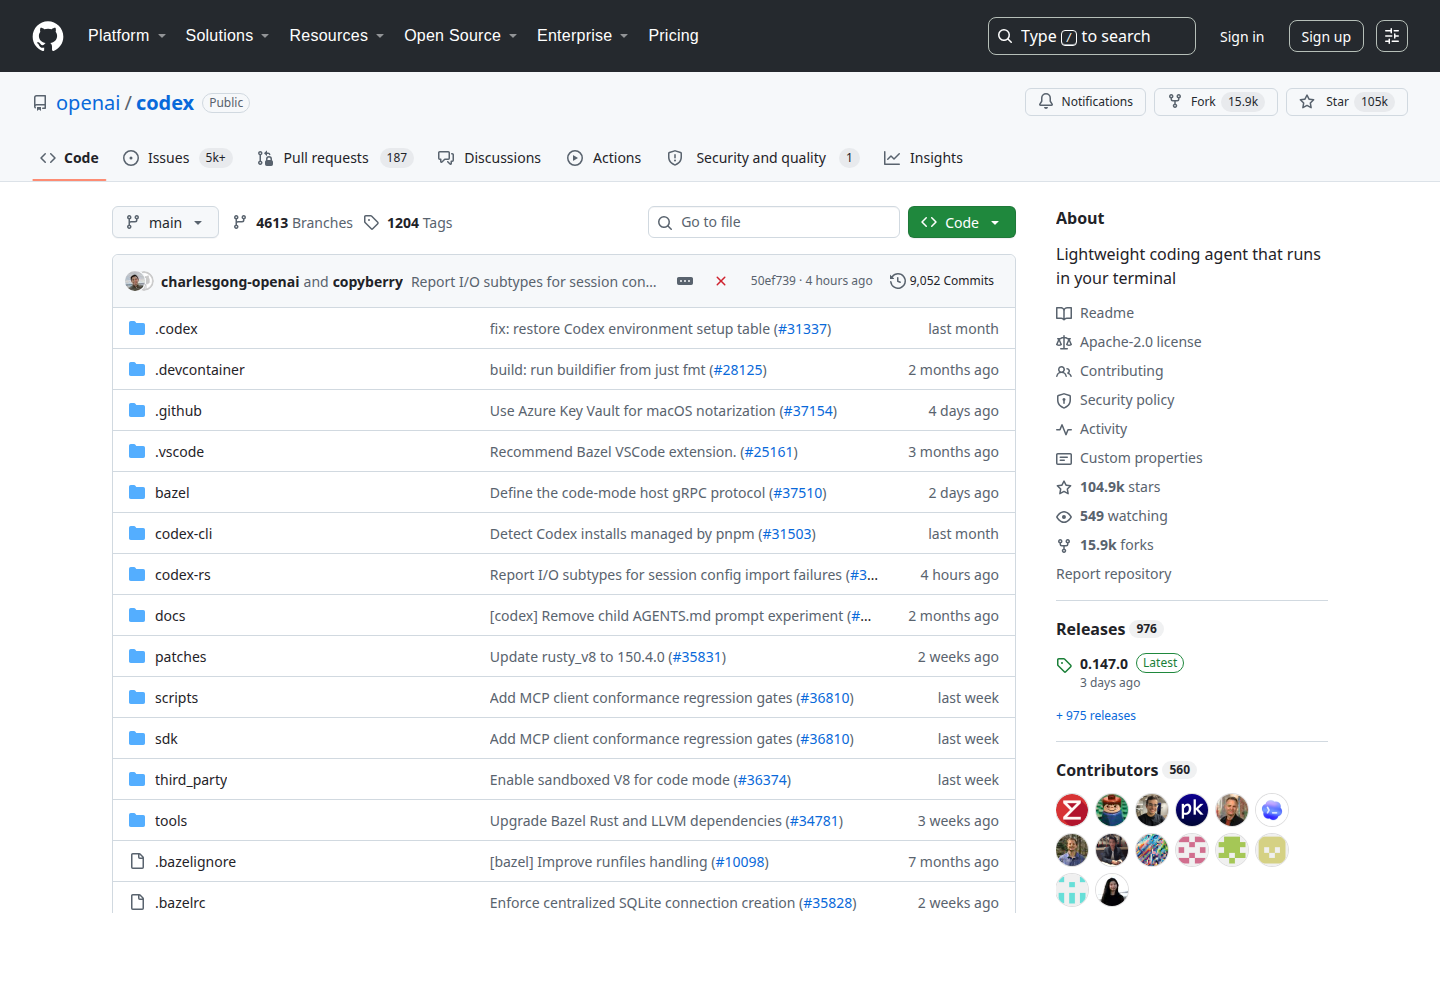This screenshot has width=1440, height=1000.
Task: View the + 975 releases link
Action: coord(1096,716)
